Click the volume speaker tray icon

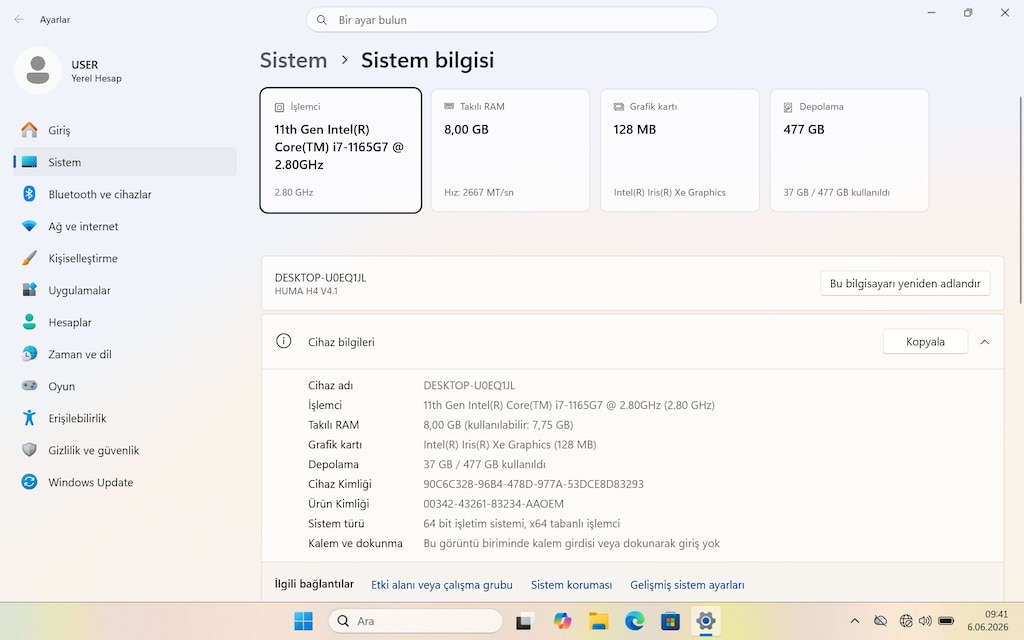(925, 621)
